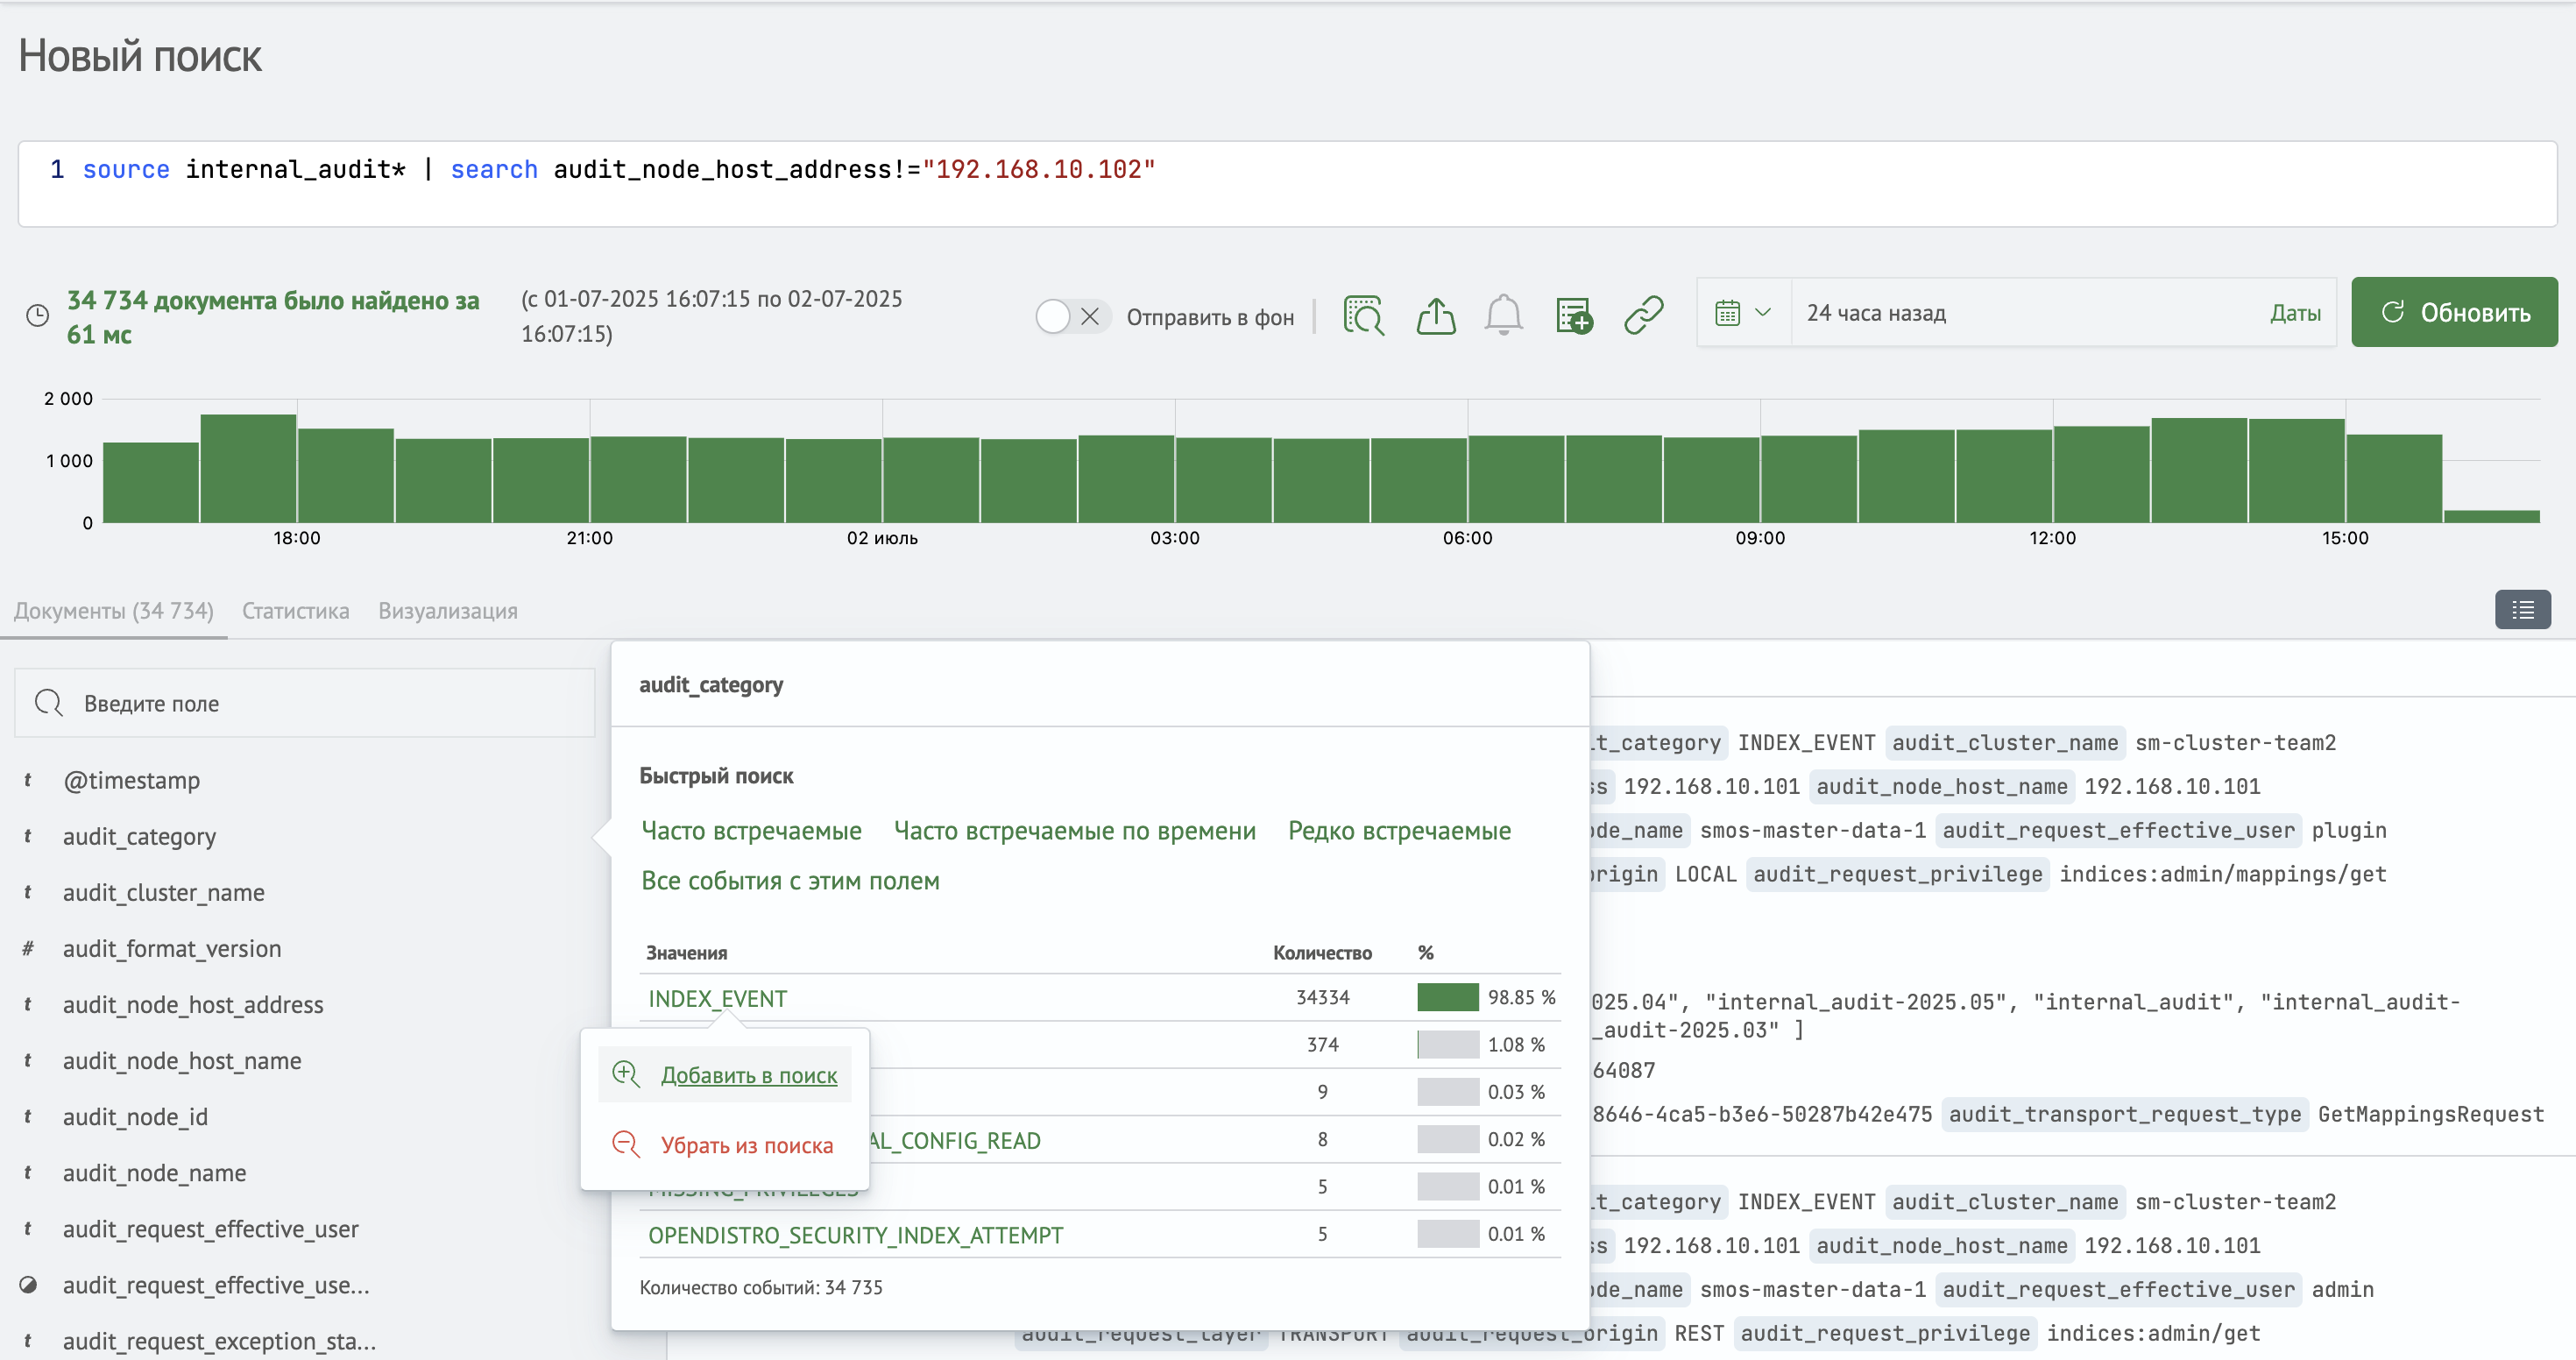Select the audit_node_host_address field
This screenshot has height=1360, width=2576.
pyautogui.click(x=193, y=1004)
